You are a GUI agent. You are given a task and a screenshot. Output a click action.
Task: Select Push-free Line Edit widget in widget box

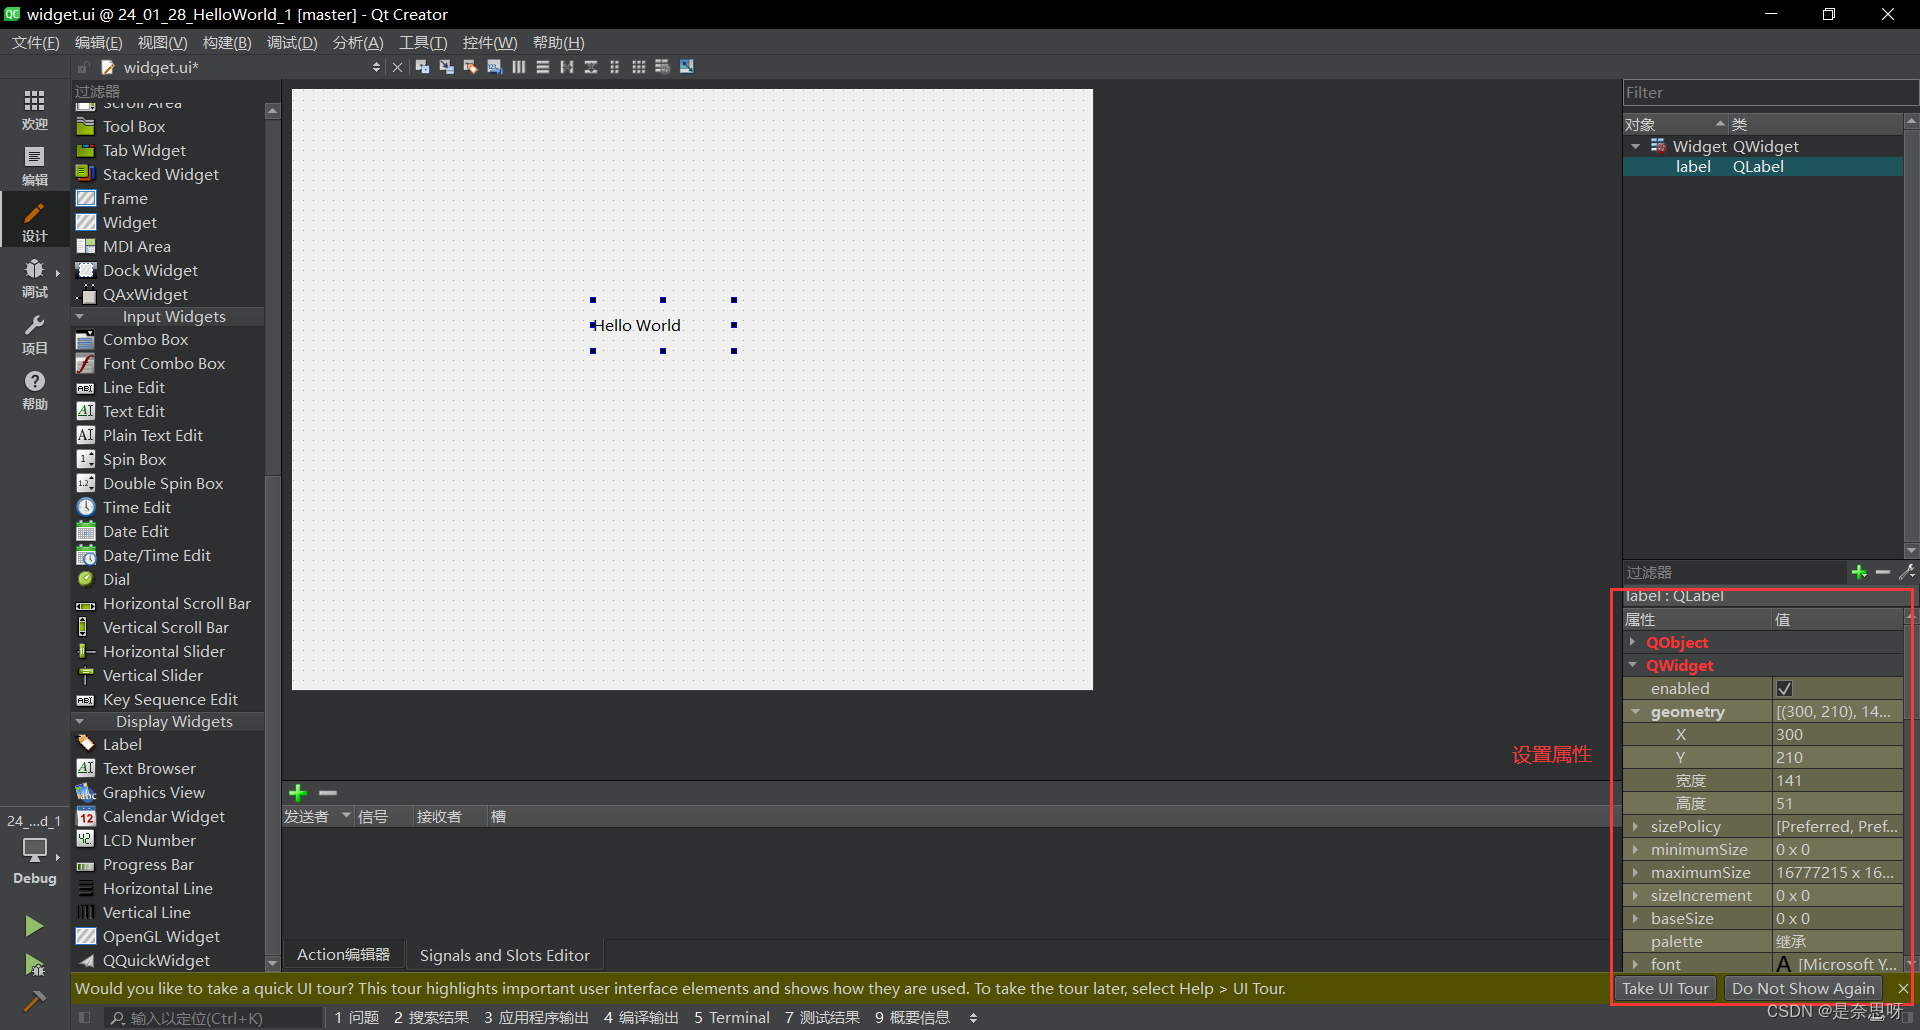tap(134, 388)
